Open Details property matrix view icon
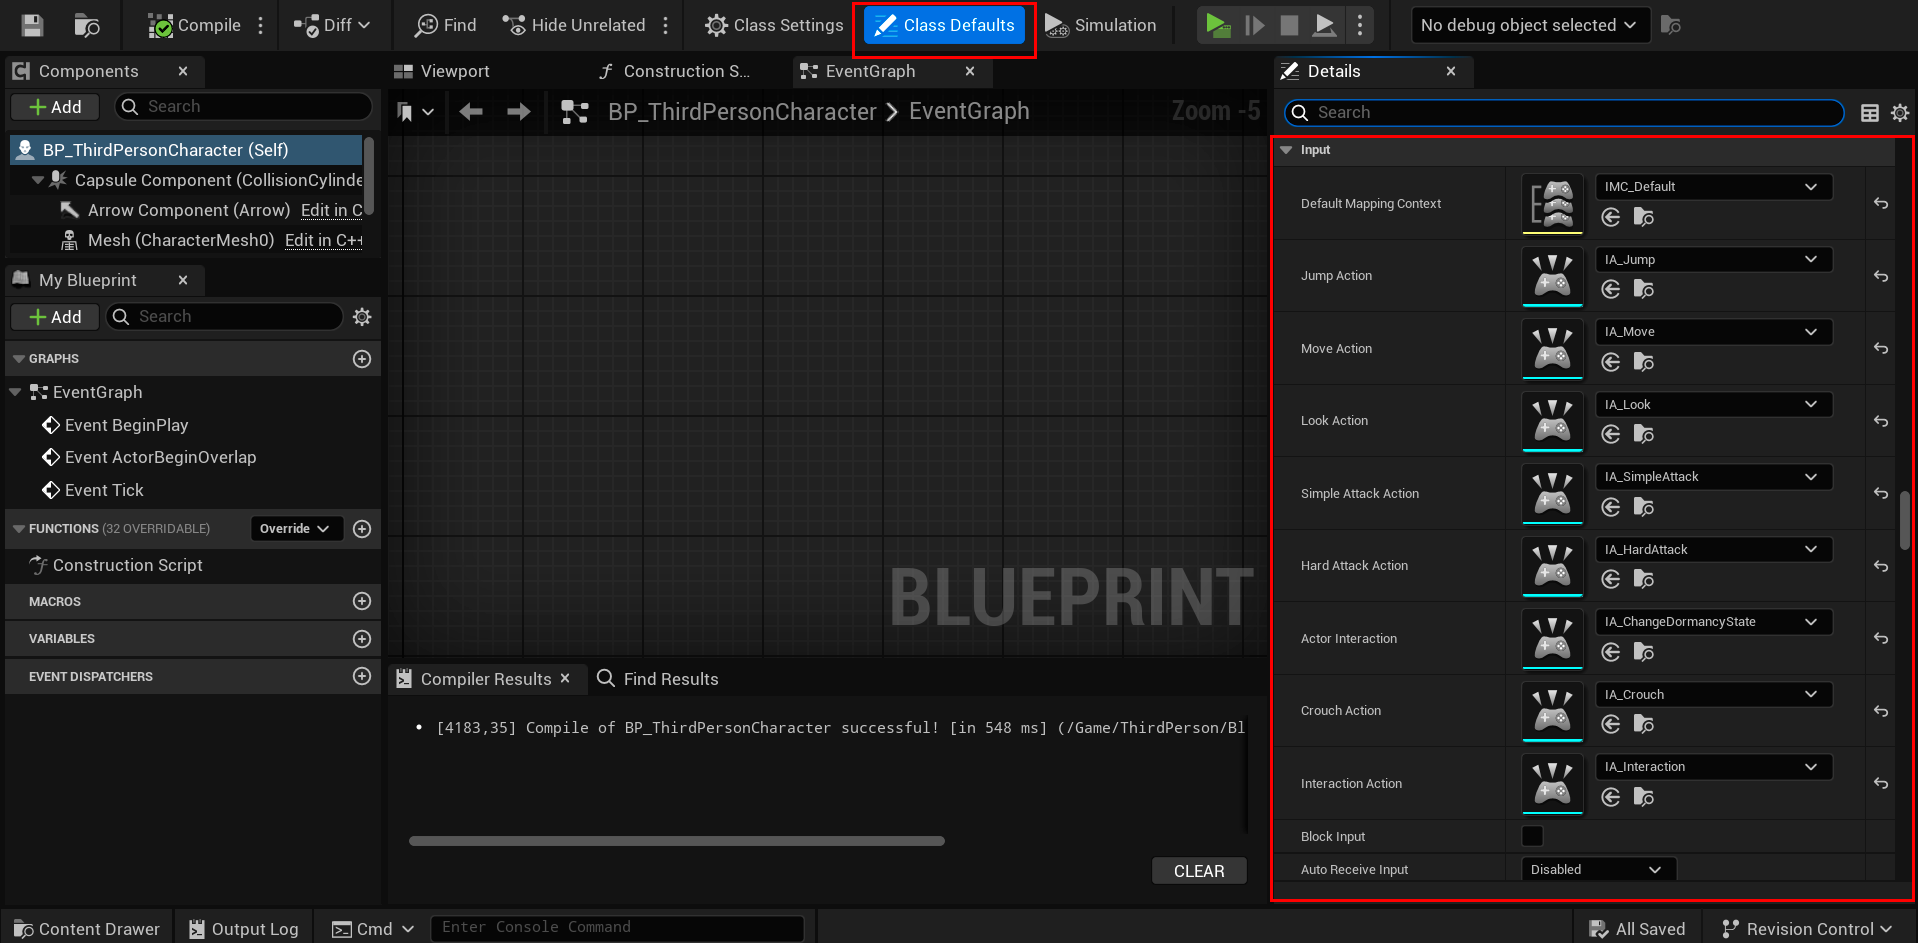Screen dimensions: 1918x943 point(1869,113)
